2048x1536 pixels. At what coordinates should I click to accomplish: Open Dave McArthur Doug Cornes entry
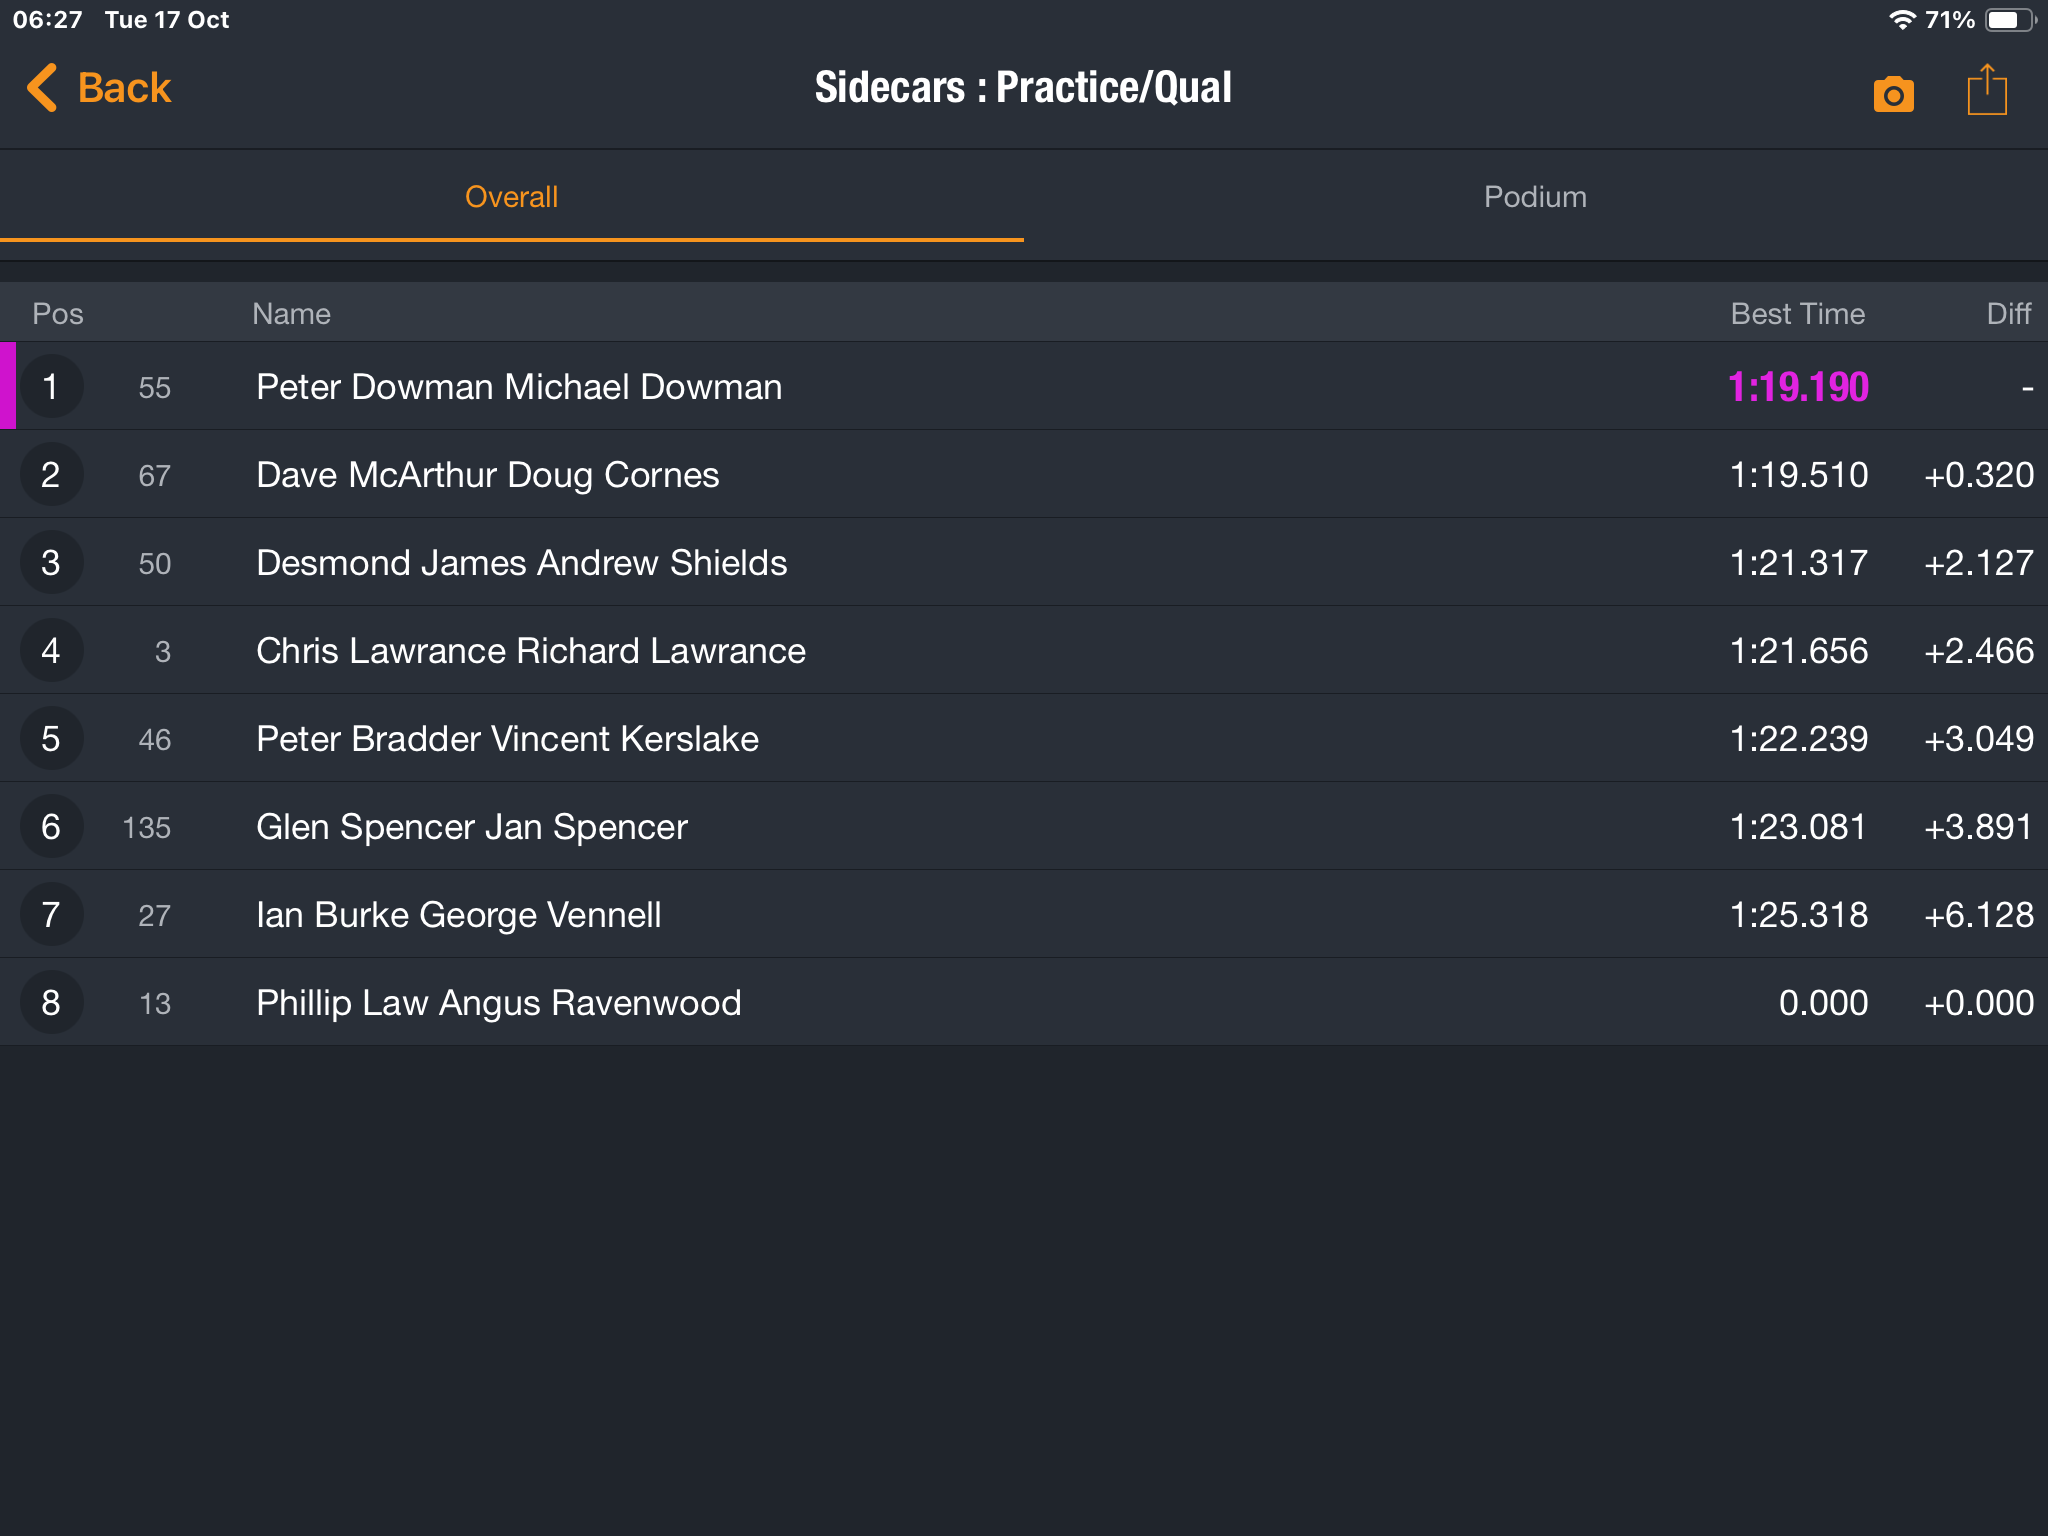tap(487, 475)
